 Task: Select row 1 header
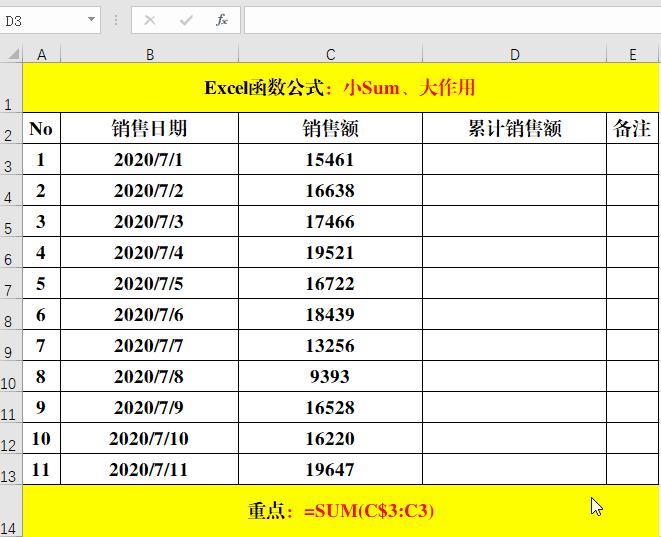click(x=11, y=88)
